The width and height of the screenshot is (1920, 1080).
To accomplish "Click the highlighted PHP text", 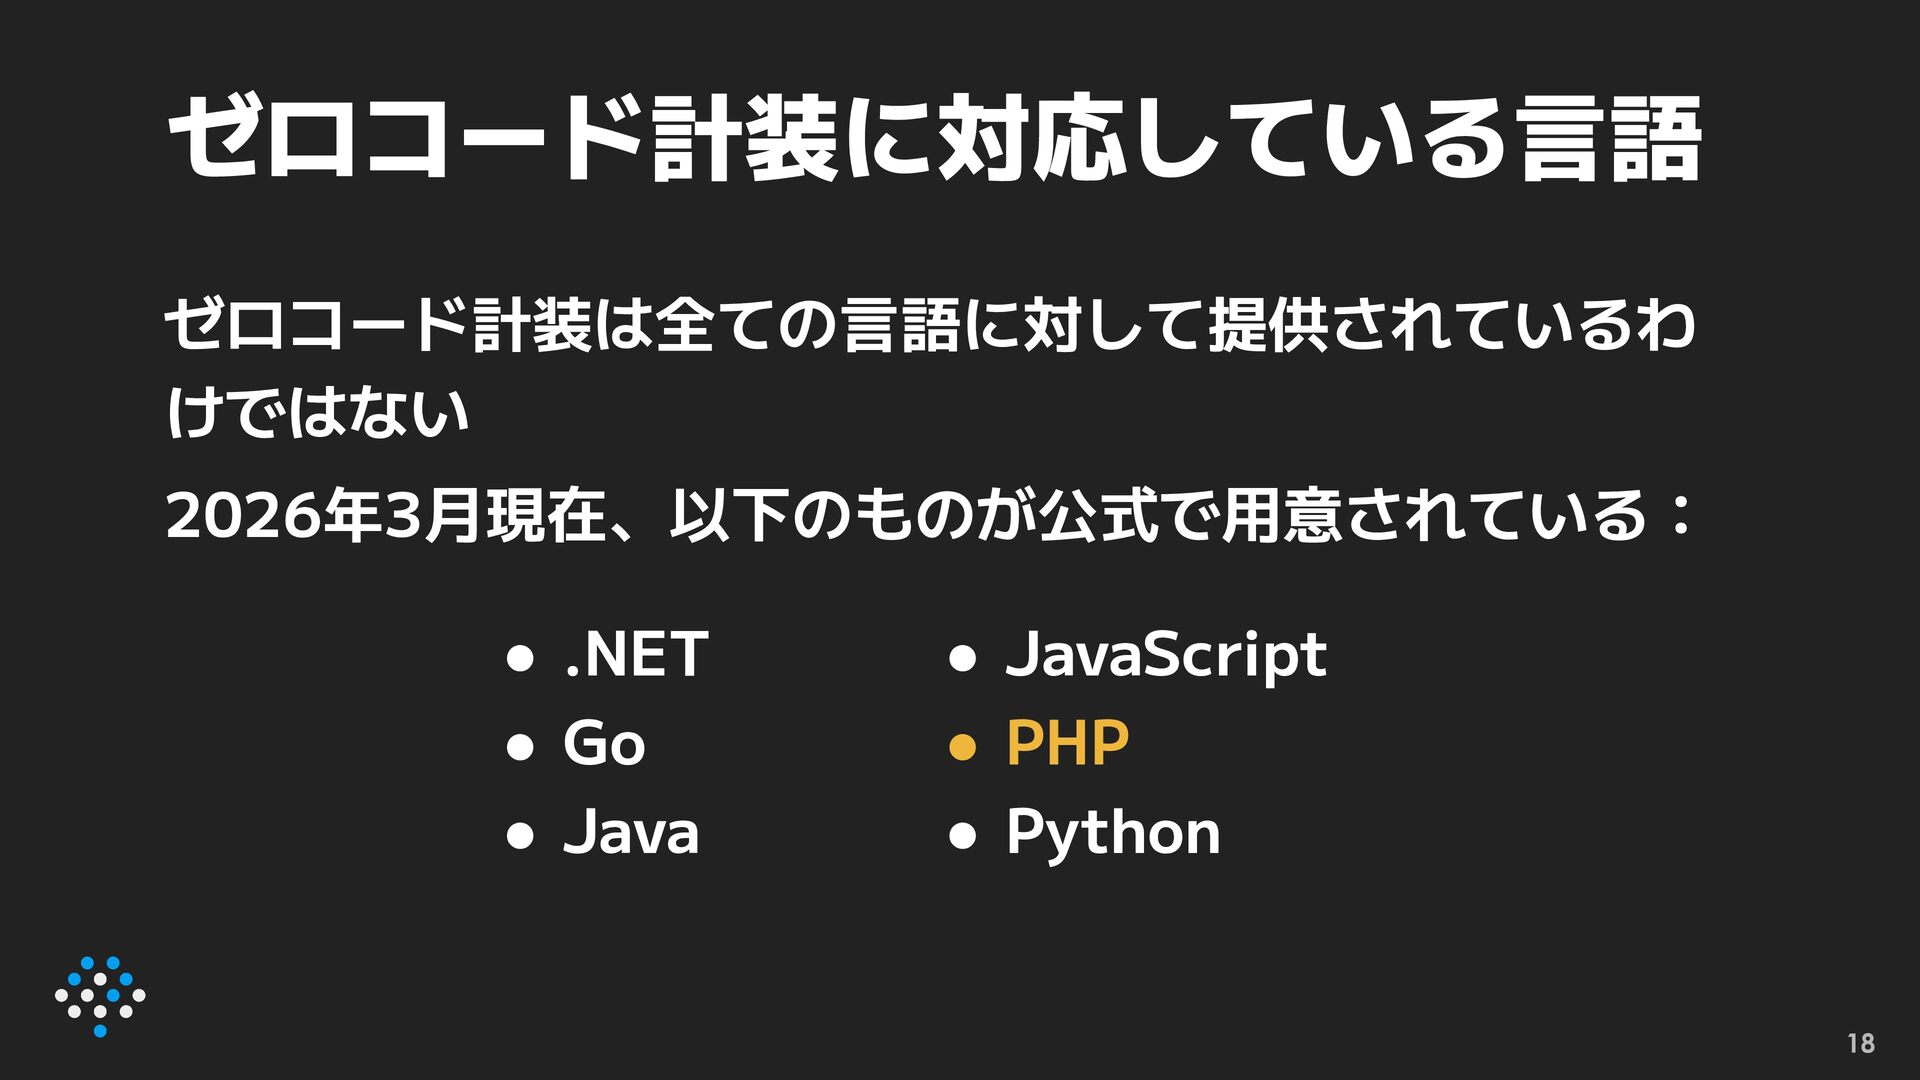I will [1068, 744].
